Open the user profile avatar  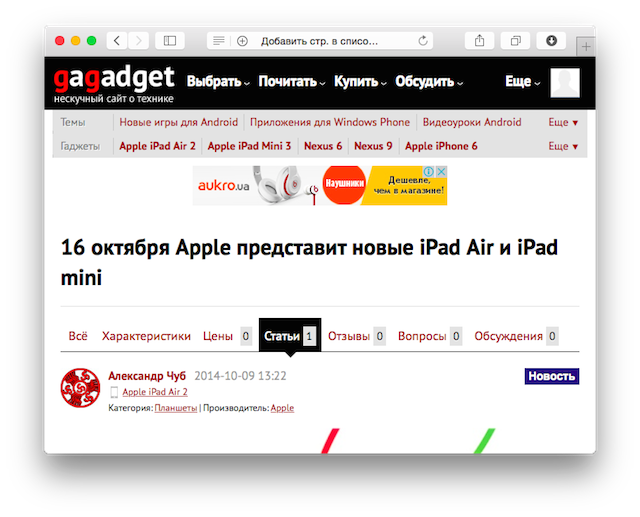click(565, 83)
